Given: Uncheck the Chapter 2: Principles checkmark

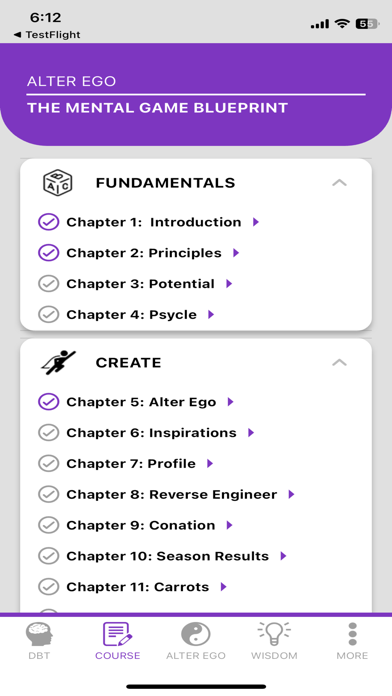Looking at the screenshot, I should 48,253.
